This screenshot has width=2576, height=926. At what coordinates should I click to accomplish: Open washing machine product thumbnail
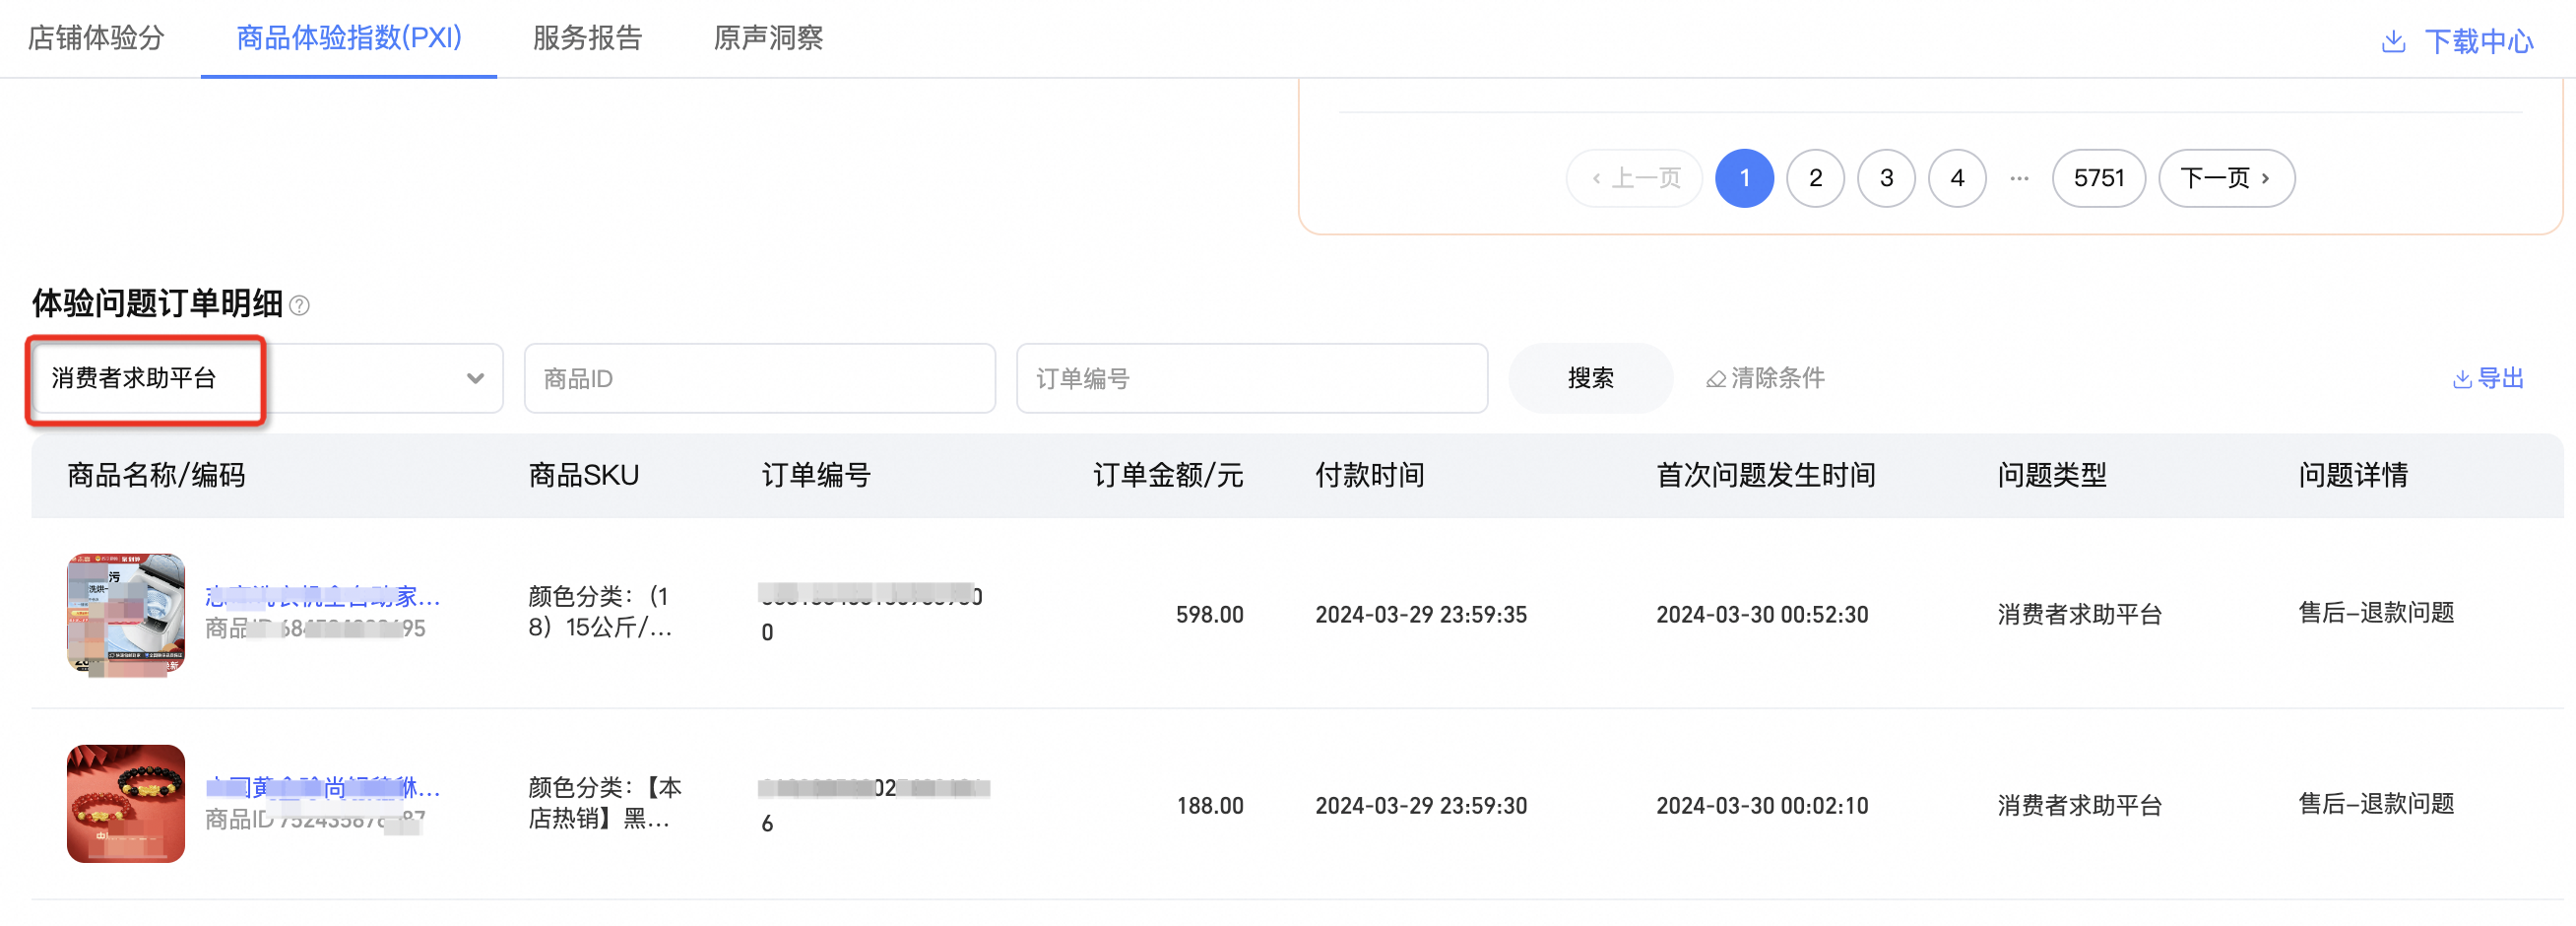coord(126,614)
